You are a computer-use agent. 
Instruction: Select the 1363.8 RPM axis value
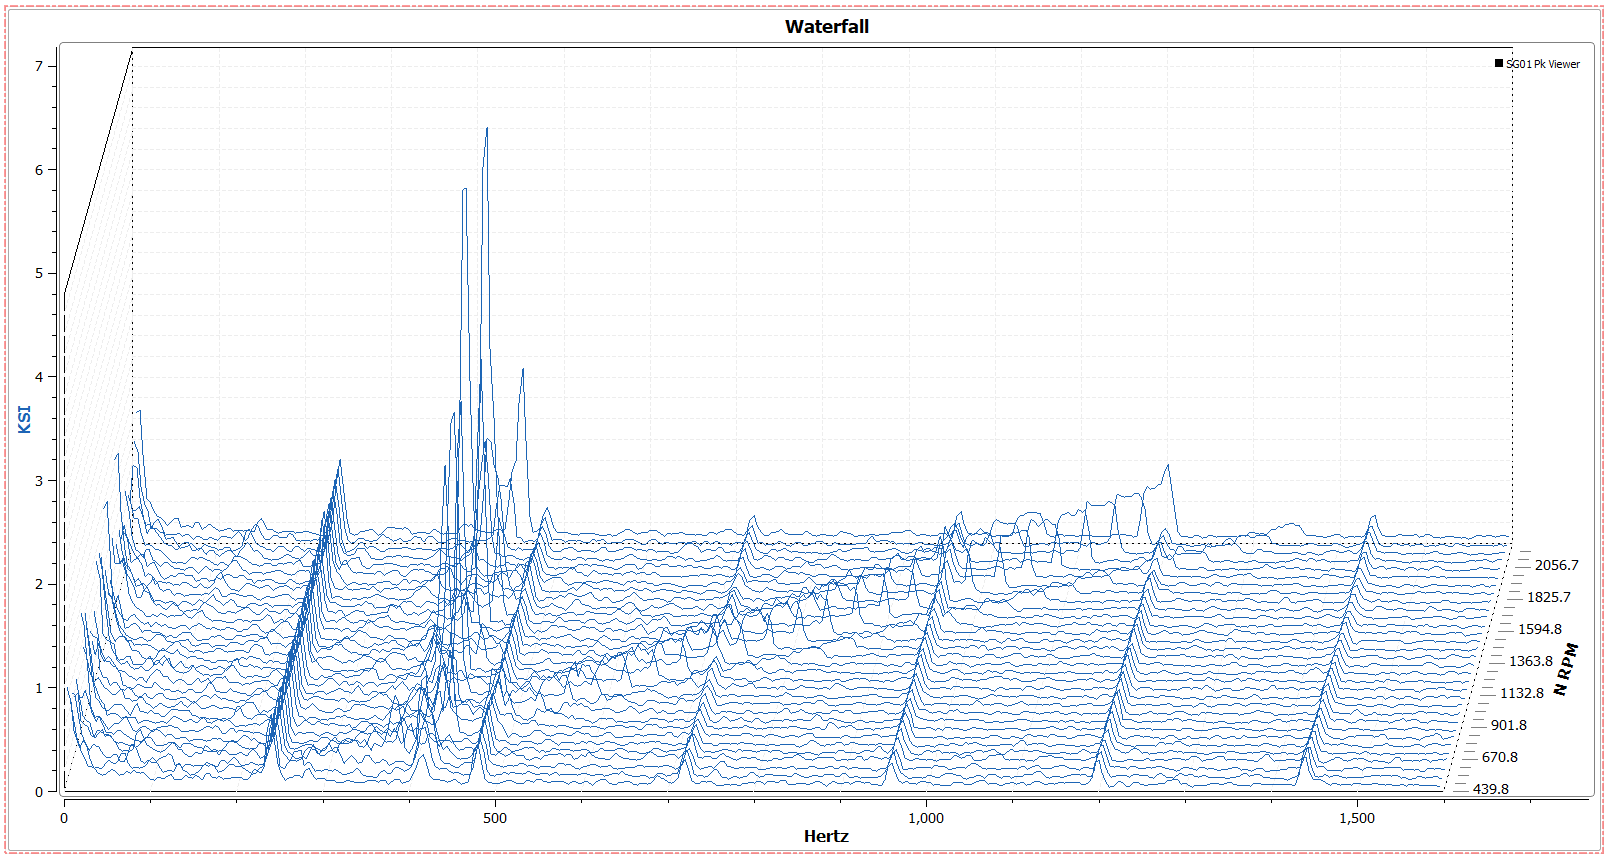click(x=1530, y=661)
